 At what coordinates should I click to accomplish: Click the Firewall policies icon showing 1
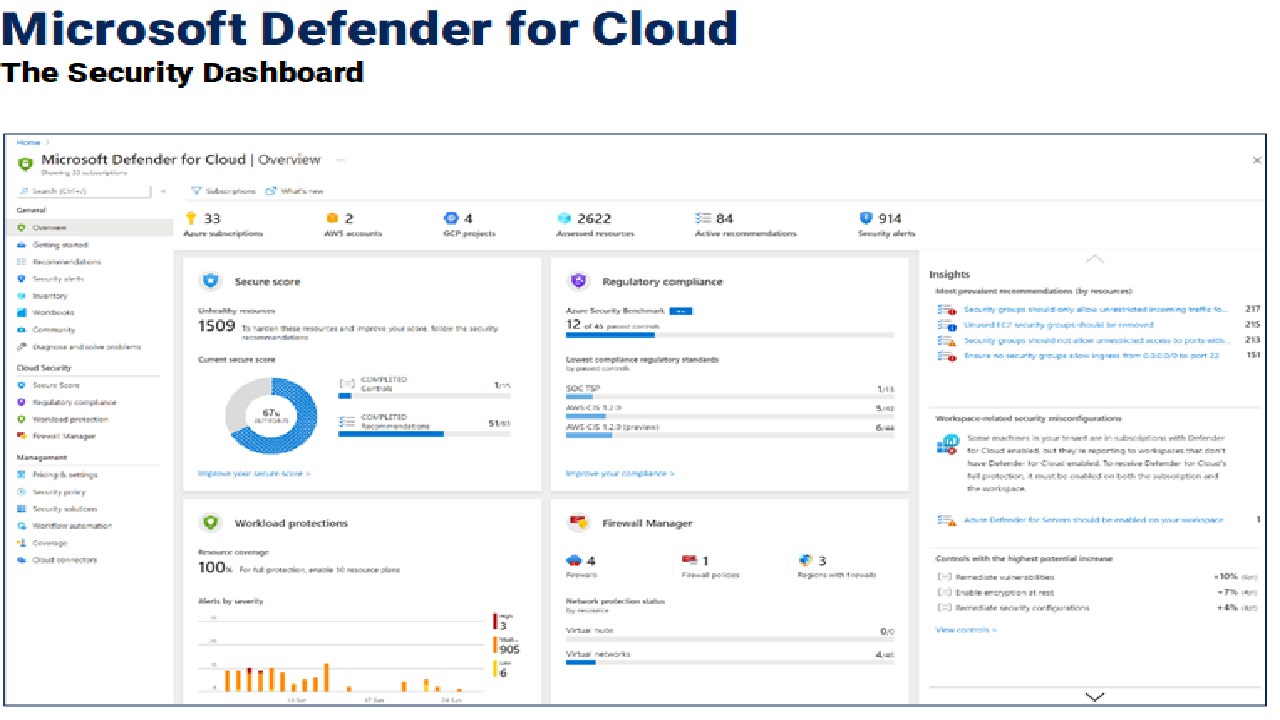tap(690, 561)
